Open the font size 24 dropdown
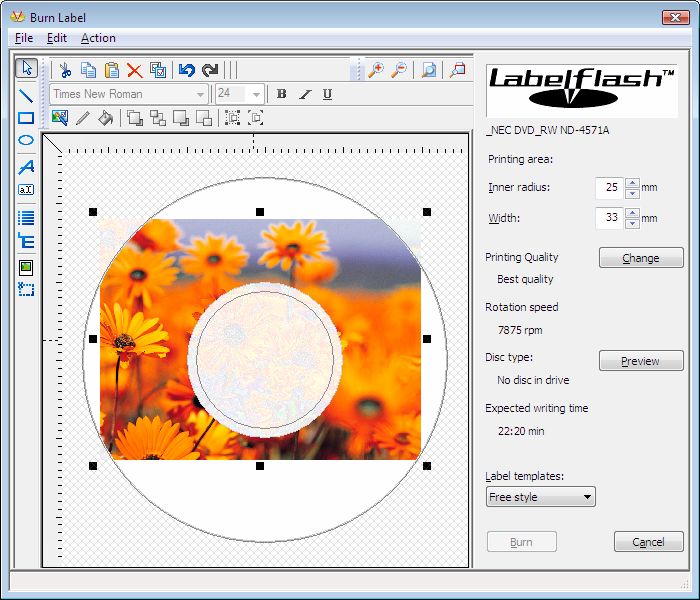 tap(256, 95)
